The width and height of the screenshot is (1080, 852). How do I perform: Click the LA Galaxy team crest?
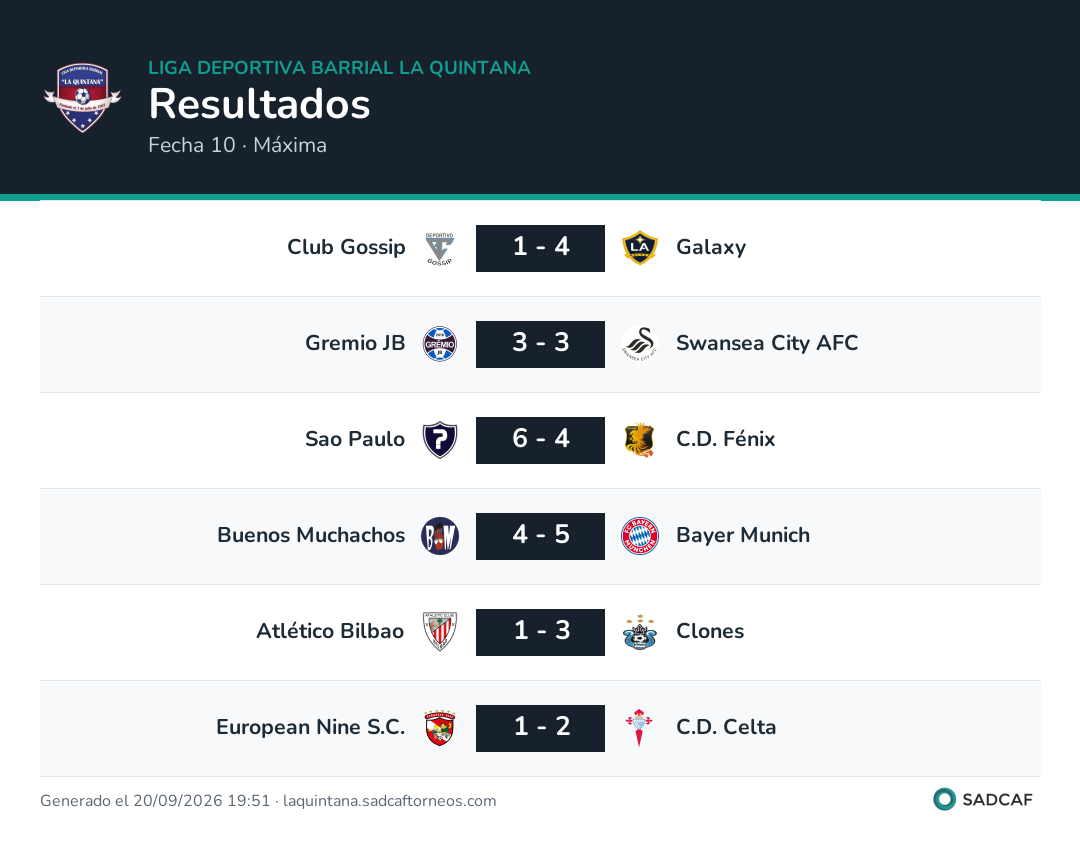(640, 248)
